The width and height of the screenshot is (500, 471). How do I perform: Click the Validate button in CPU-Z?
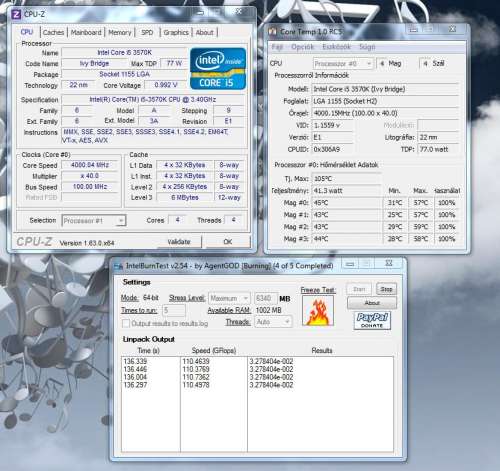(179, 242)
